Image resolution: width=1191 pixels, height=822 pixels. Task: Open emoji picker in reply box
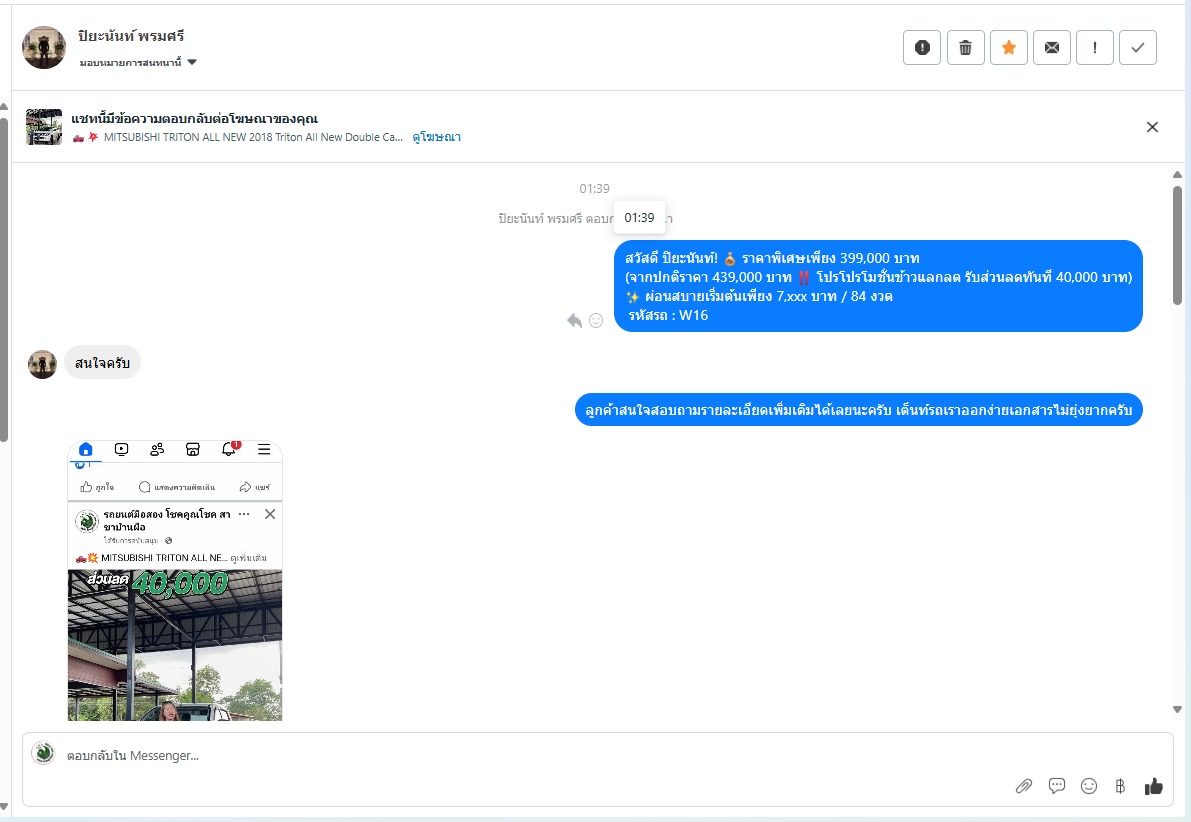click(x=1088, y=786)
